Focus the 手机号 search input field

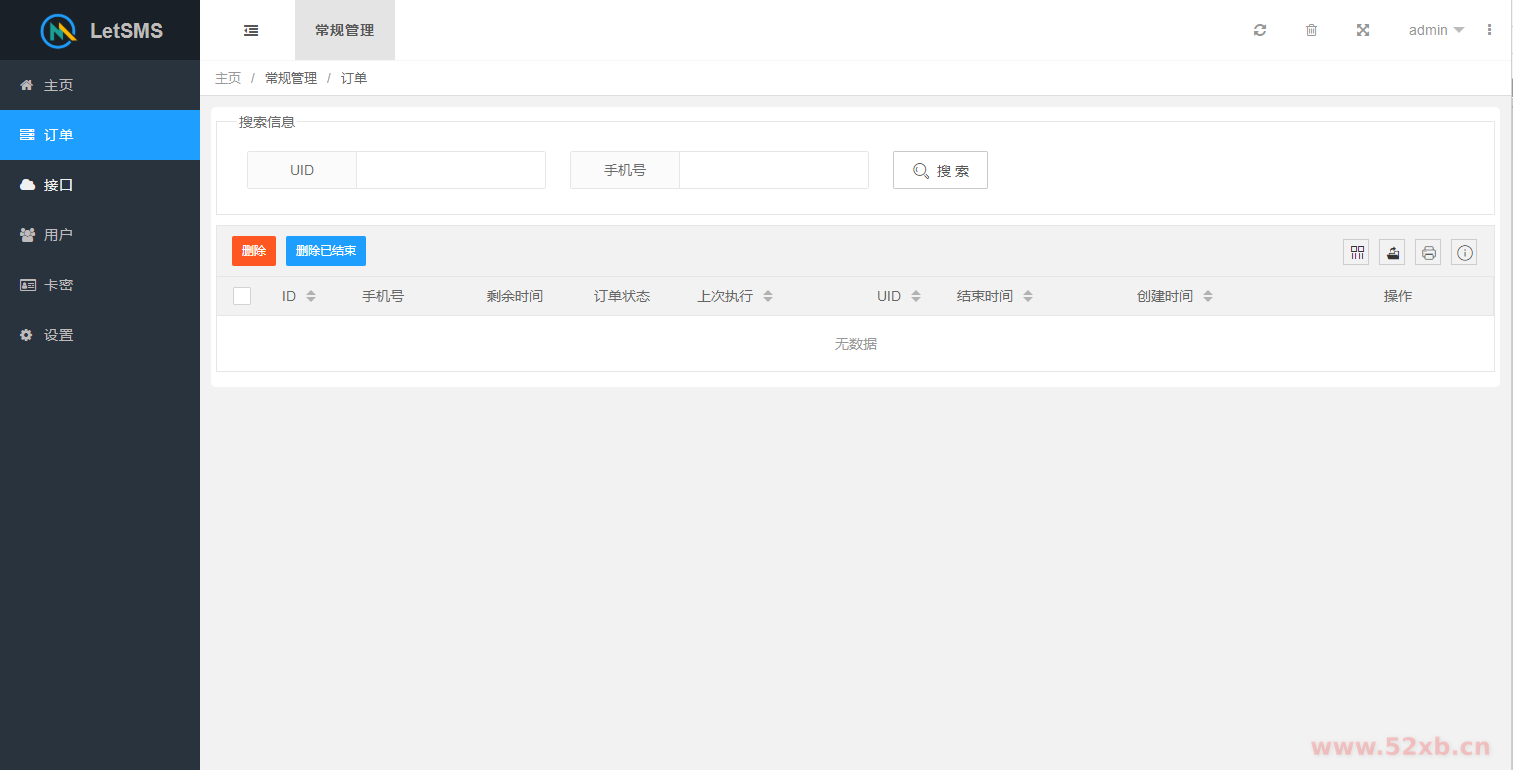click(x=773, y=170)
